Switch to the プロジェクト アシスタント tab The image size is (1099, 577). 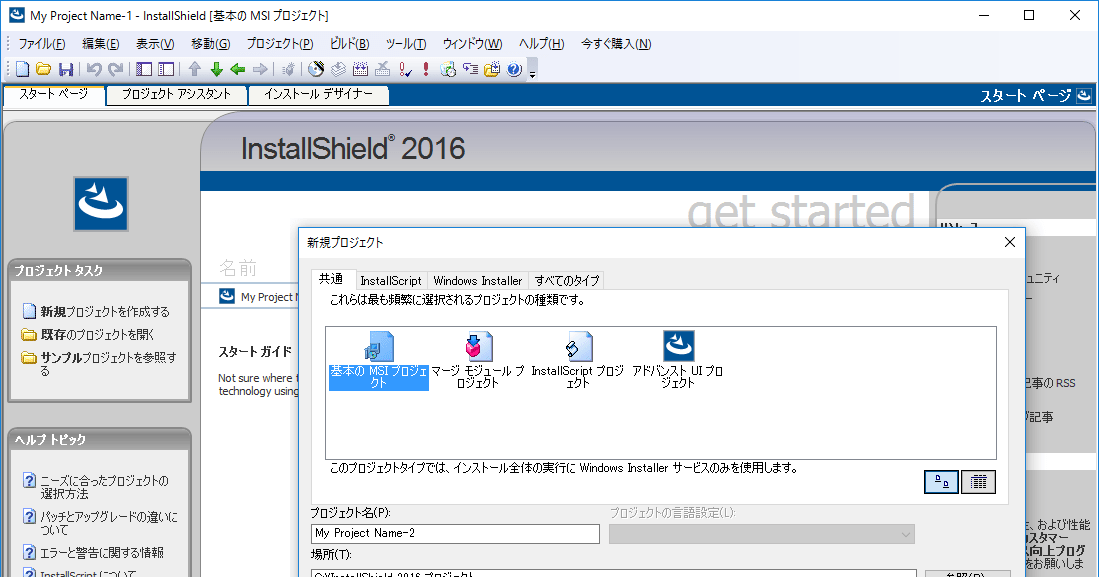tap(176, 95)
